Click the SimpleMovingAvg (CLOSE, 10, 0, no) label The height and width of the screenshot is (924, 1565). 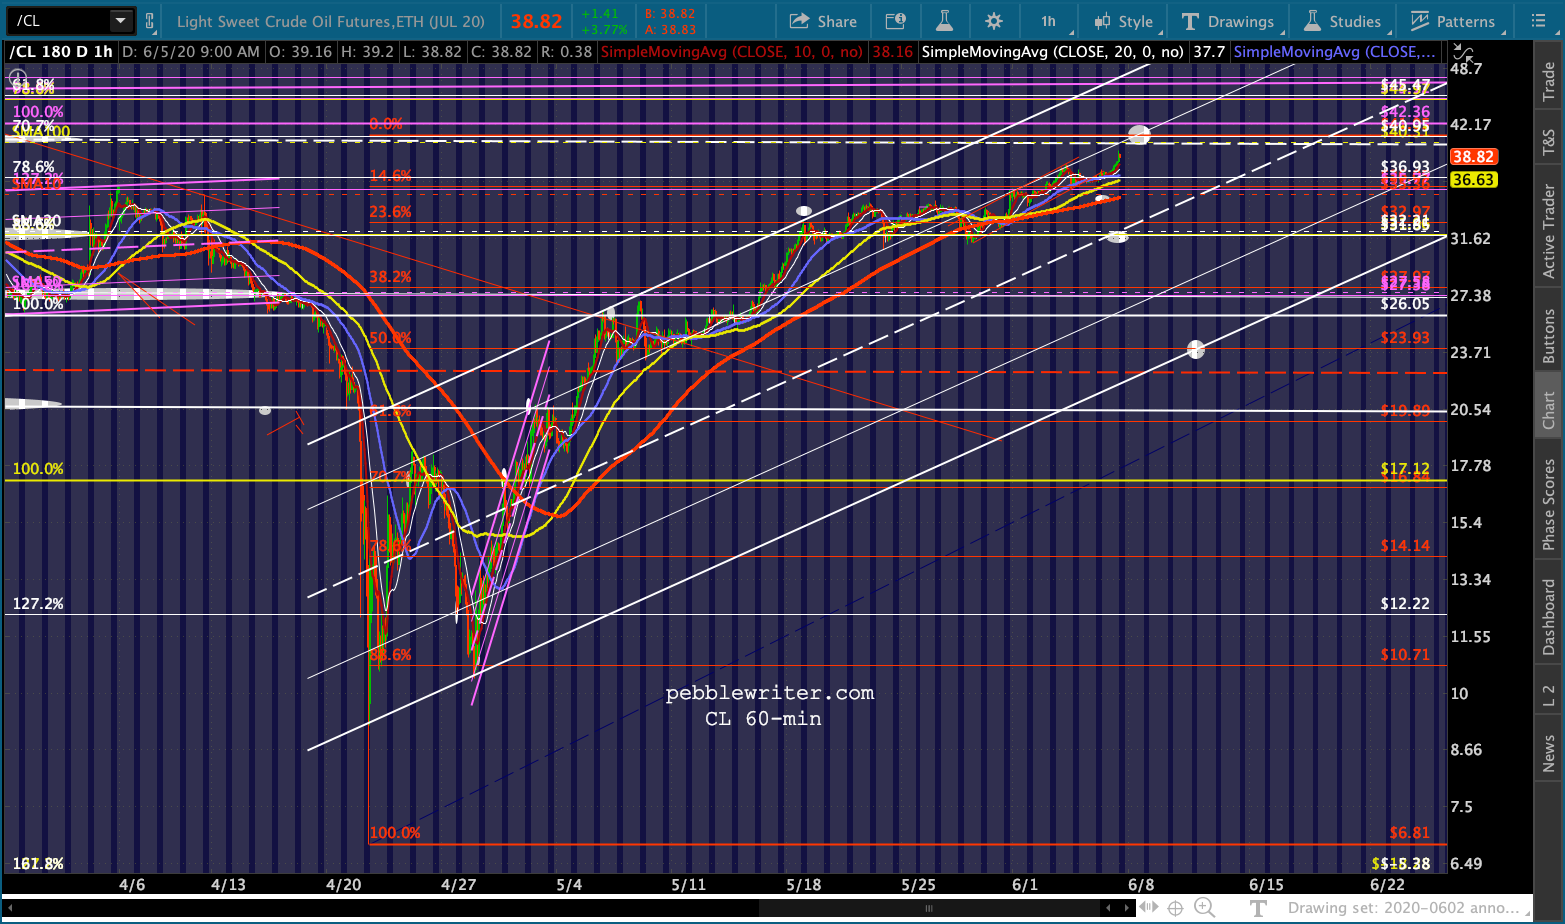click(x=732, y=52)
